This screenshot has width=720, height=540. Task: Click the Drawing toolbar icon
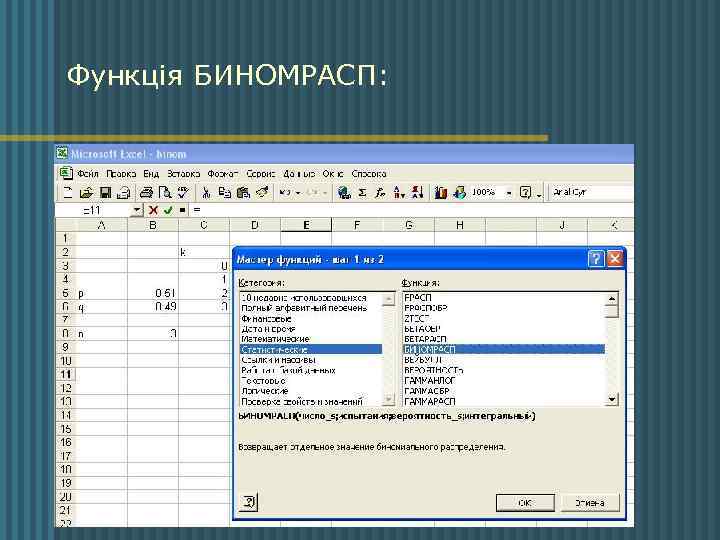(x=459, y=192)
